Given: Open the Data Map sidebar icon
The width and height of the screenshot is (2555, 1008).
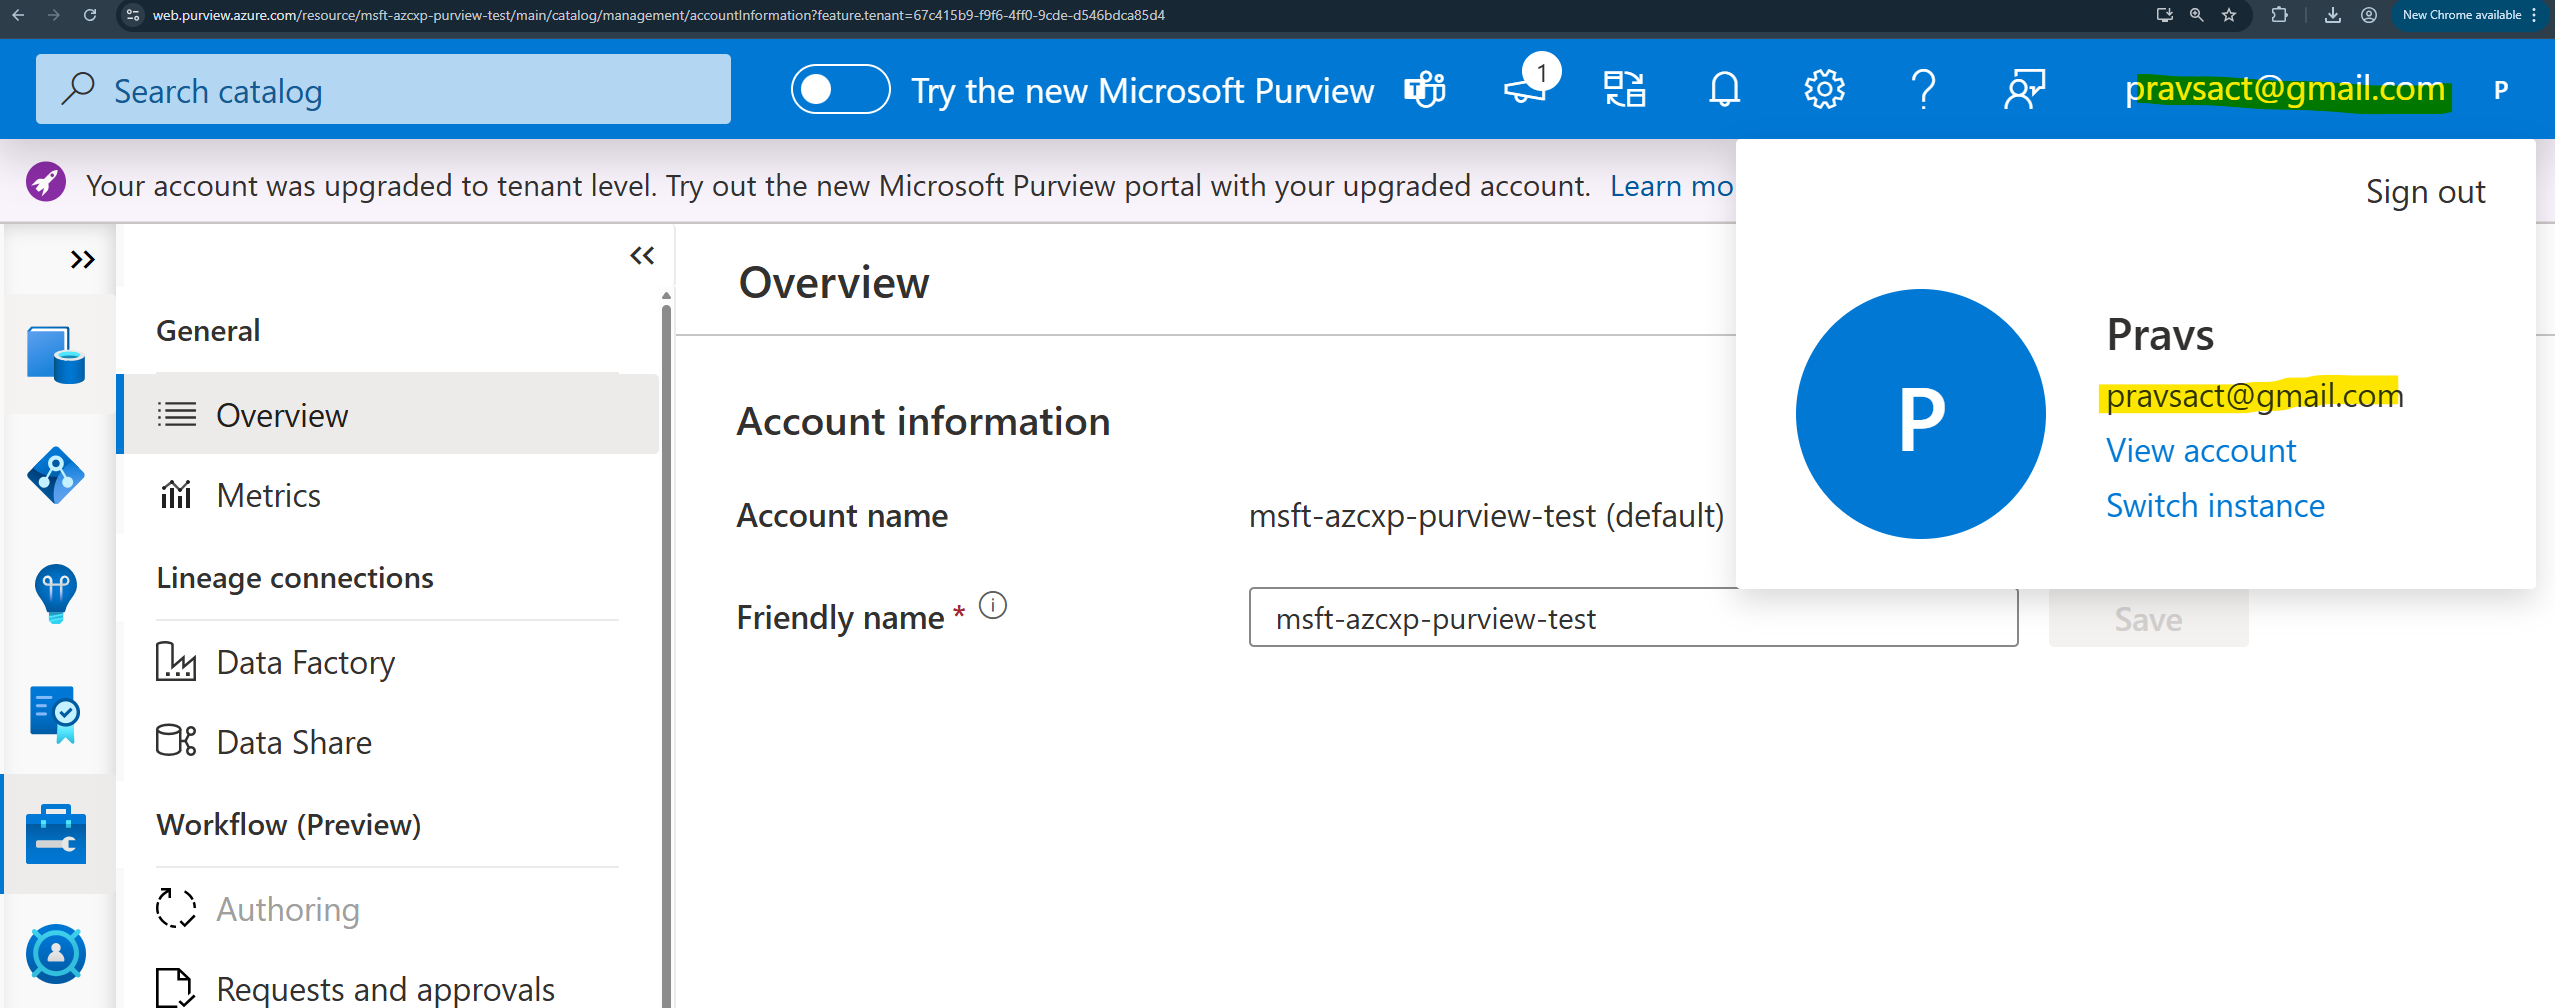Looking at the screenshot, I should 55,475.
